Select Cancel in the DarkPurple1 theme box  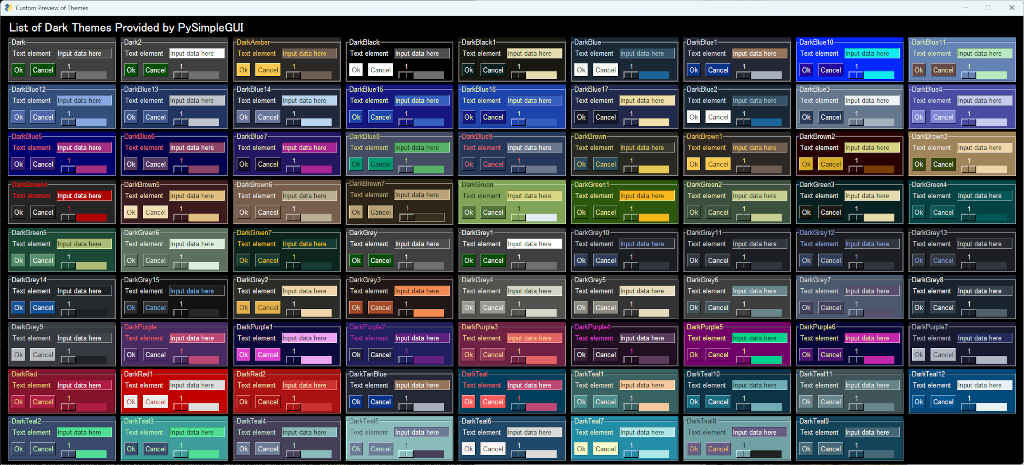click(268, 354)
